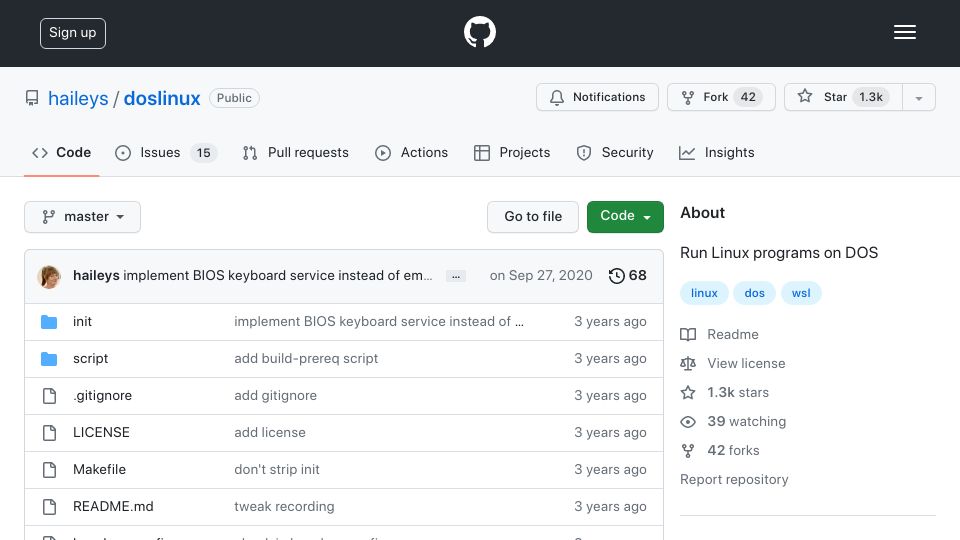Expand the green Code dropdown

[625, 217]
